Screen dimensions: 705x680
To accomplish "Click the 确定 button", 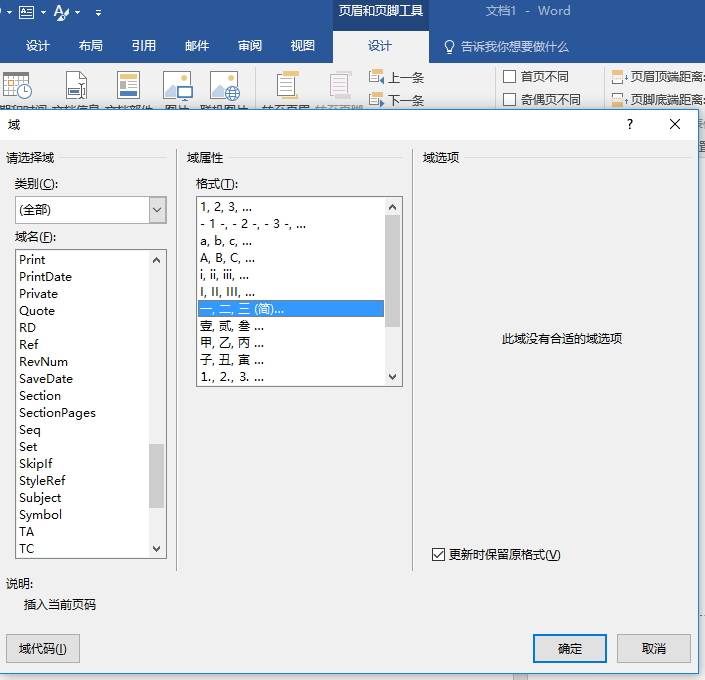I will [x=570, y=649].
